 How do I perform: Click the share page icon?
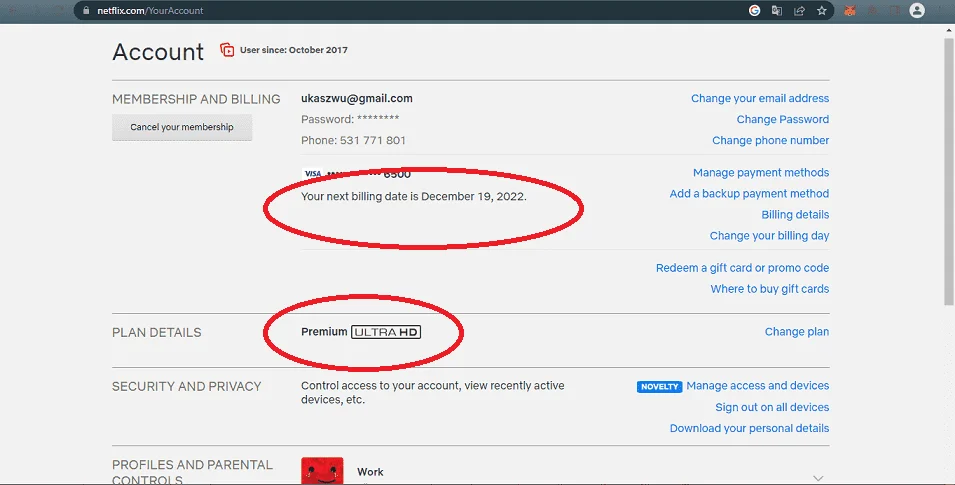799,10
